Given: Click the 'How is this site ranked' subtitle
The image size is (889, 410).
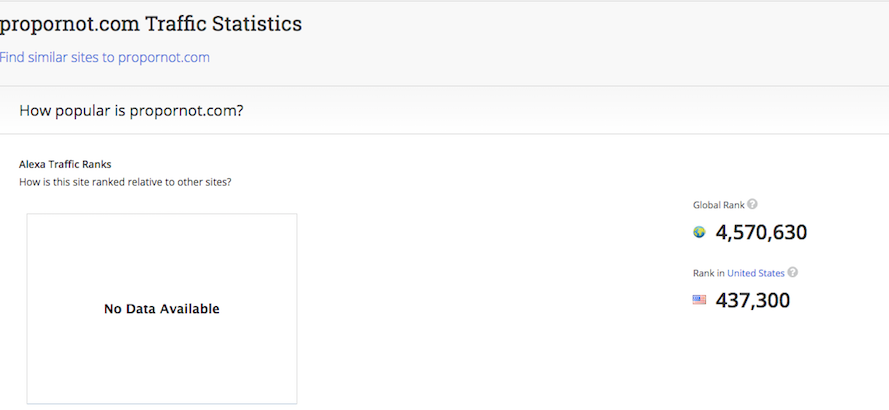Looking at the screenshot, I should tap(125, 183).
